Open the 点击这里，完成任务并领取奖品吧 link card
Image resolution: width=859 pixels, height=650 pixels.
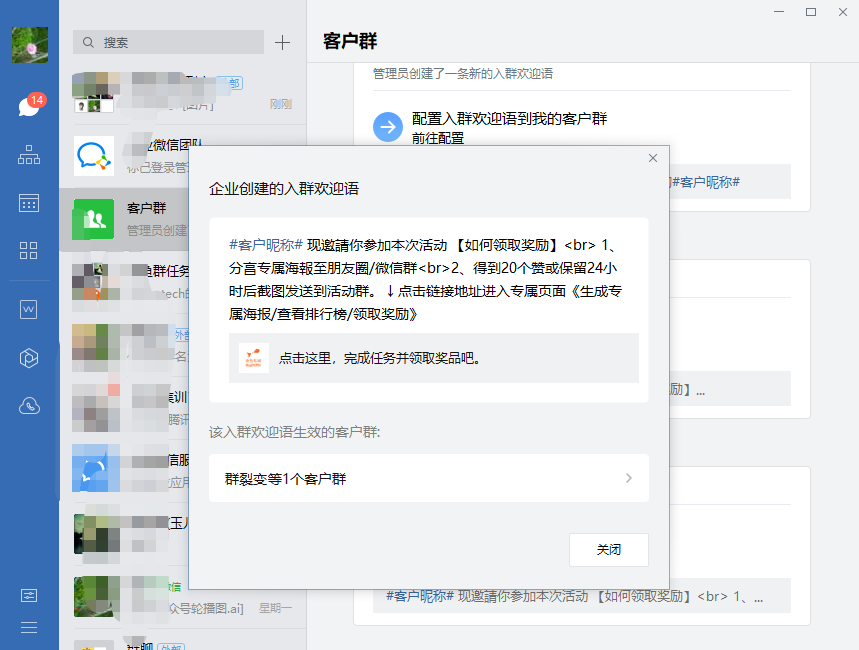(434, 358)
